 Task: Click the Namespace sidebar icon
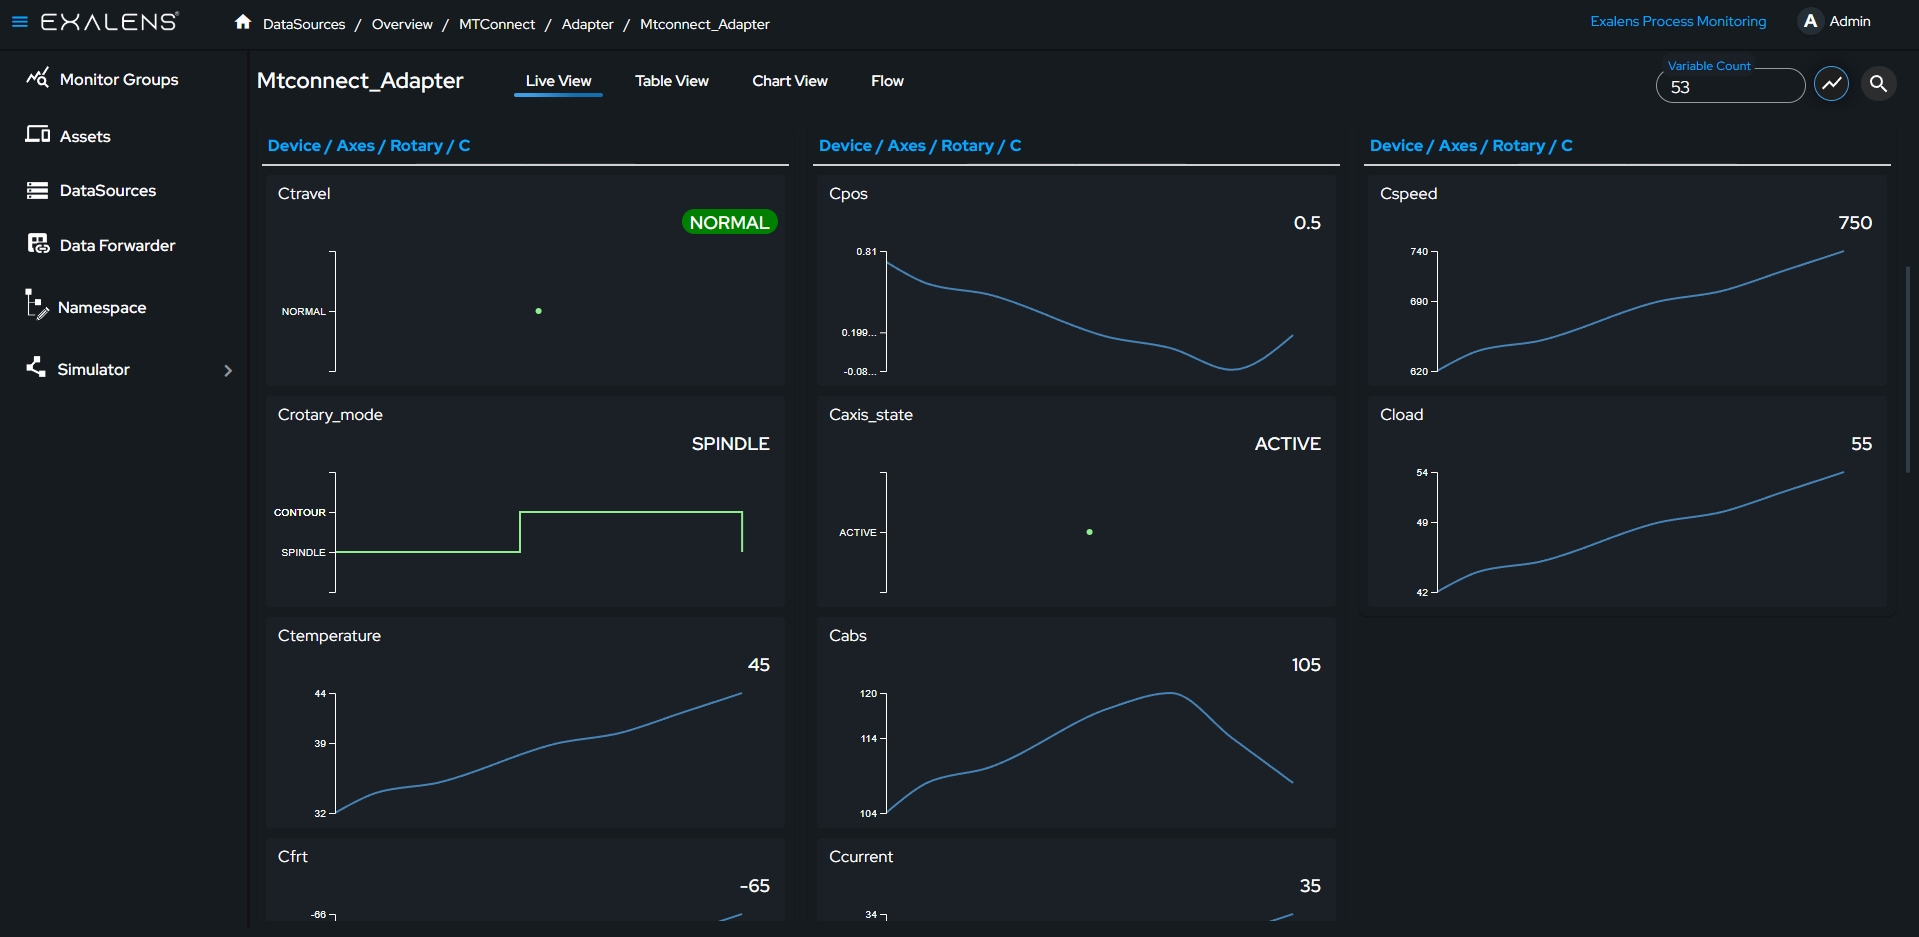[37, 304]
